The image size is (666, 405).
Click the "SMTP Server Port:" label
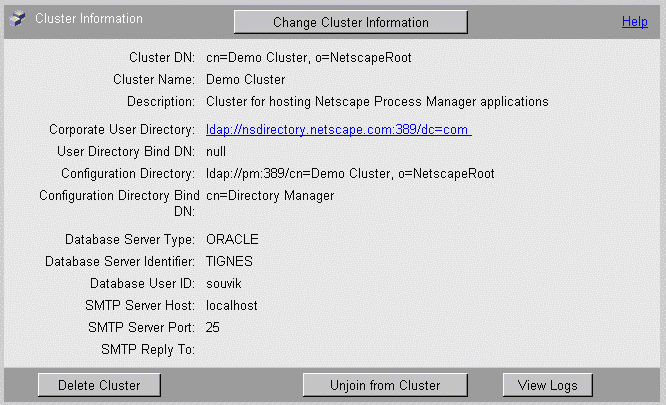coord(141,328)
